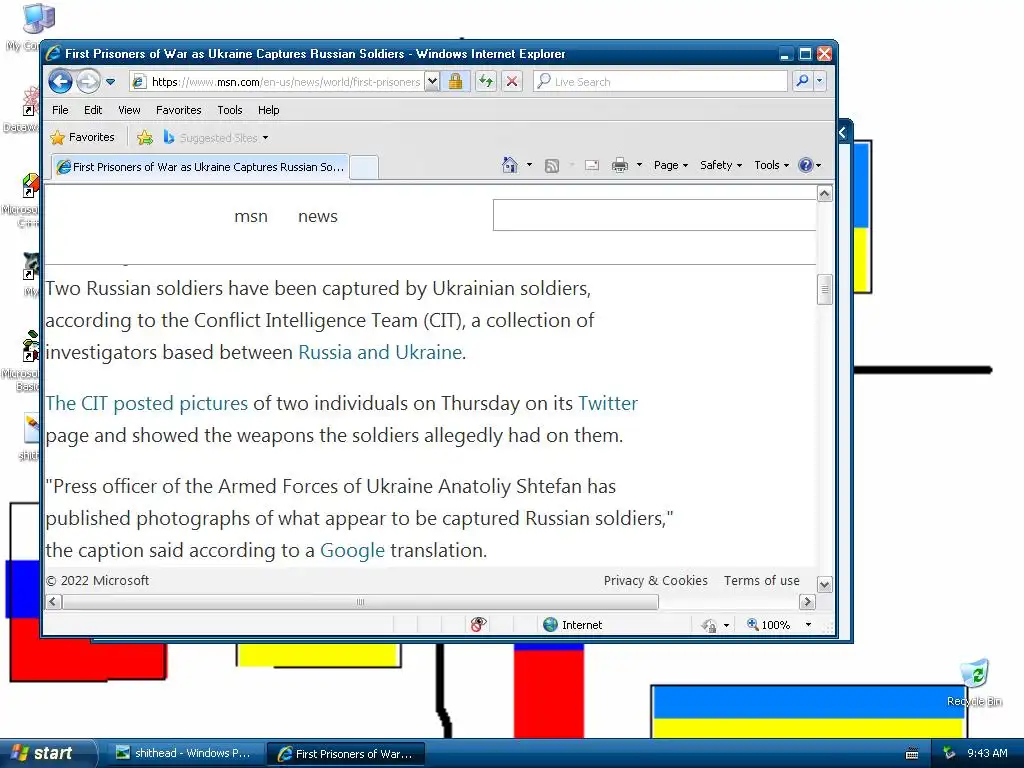This screenshot has height=768, width=1024.
Task: Open the Safety command bar menu
Action: [x=721, y=165]
